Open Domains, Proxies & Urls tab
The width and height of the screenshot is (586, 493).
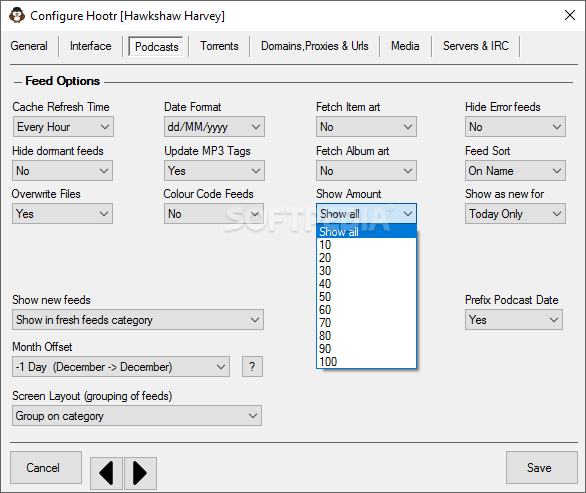point(315,46)
